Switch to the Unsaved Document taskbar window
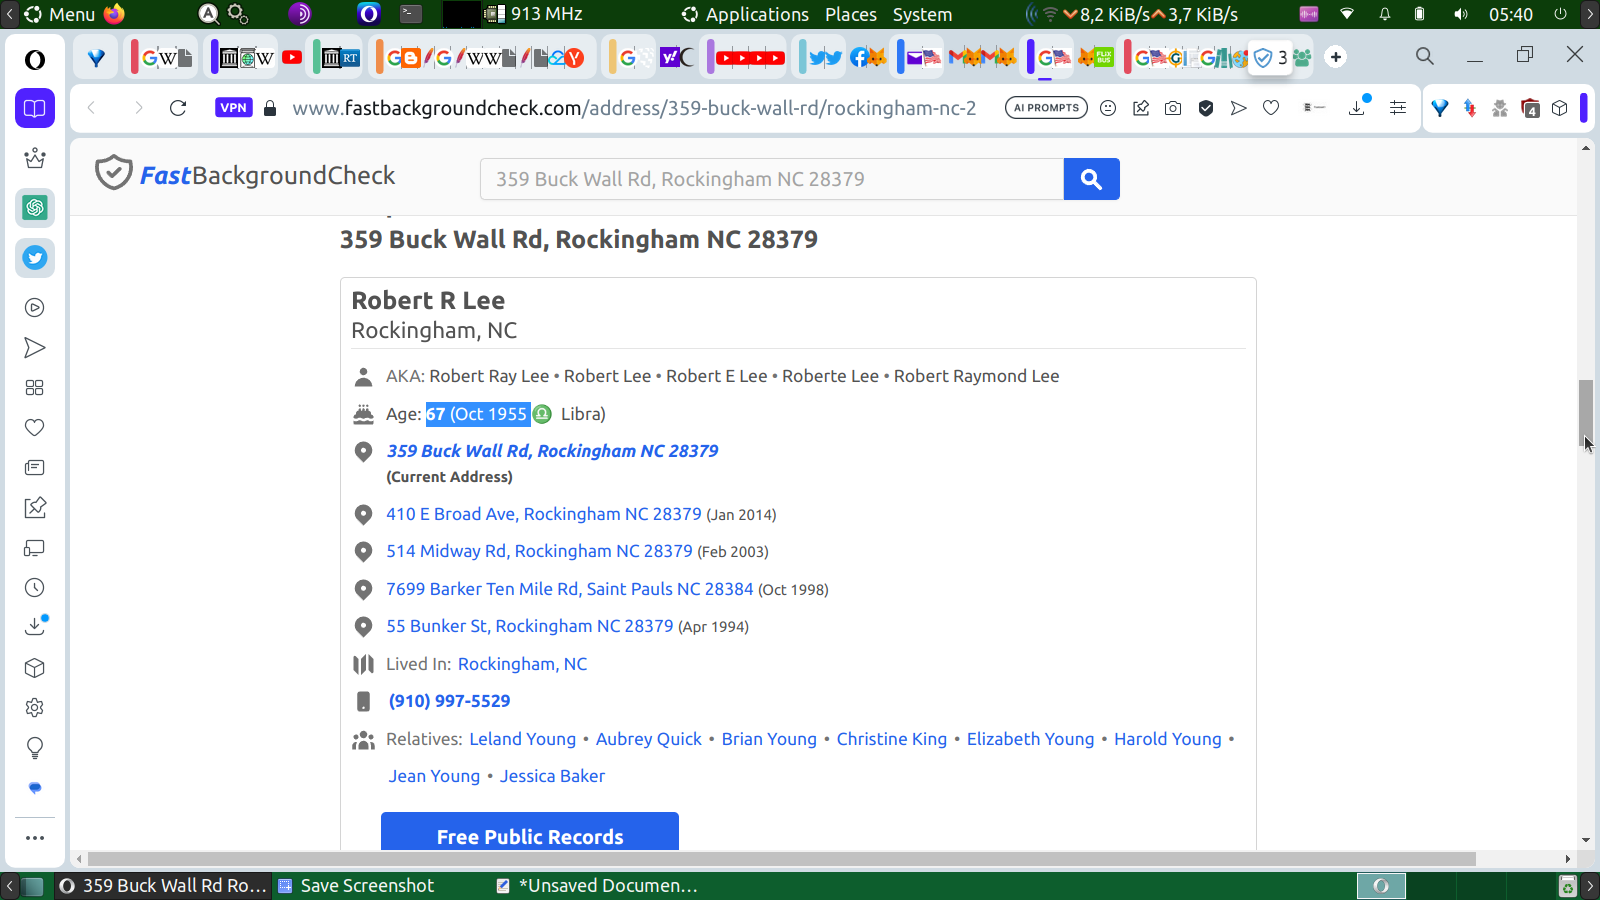This screenshot has width=1600, height=900. tap(598, 885)
